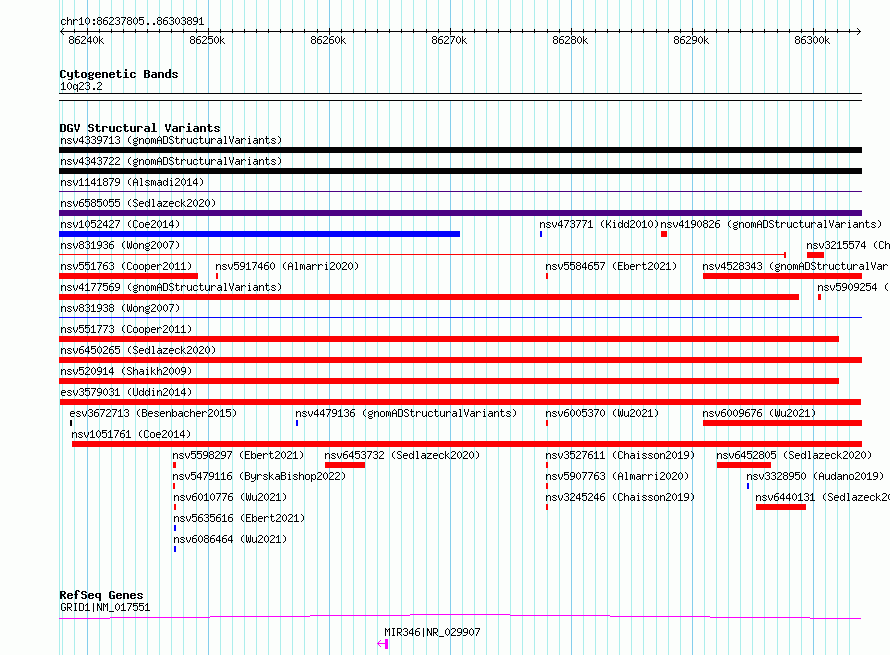This screenshot has height=655, width=890.
Task: Click the nsv5598297 red tick marker
Action: click(174, 465)
